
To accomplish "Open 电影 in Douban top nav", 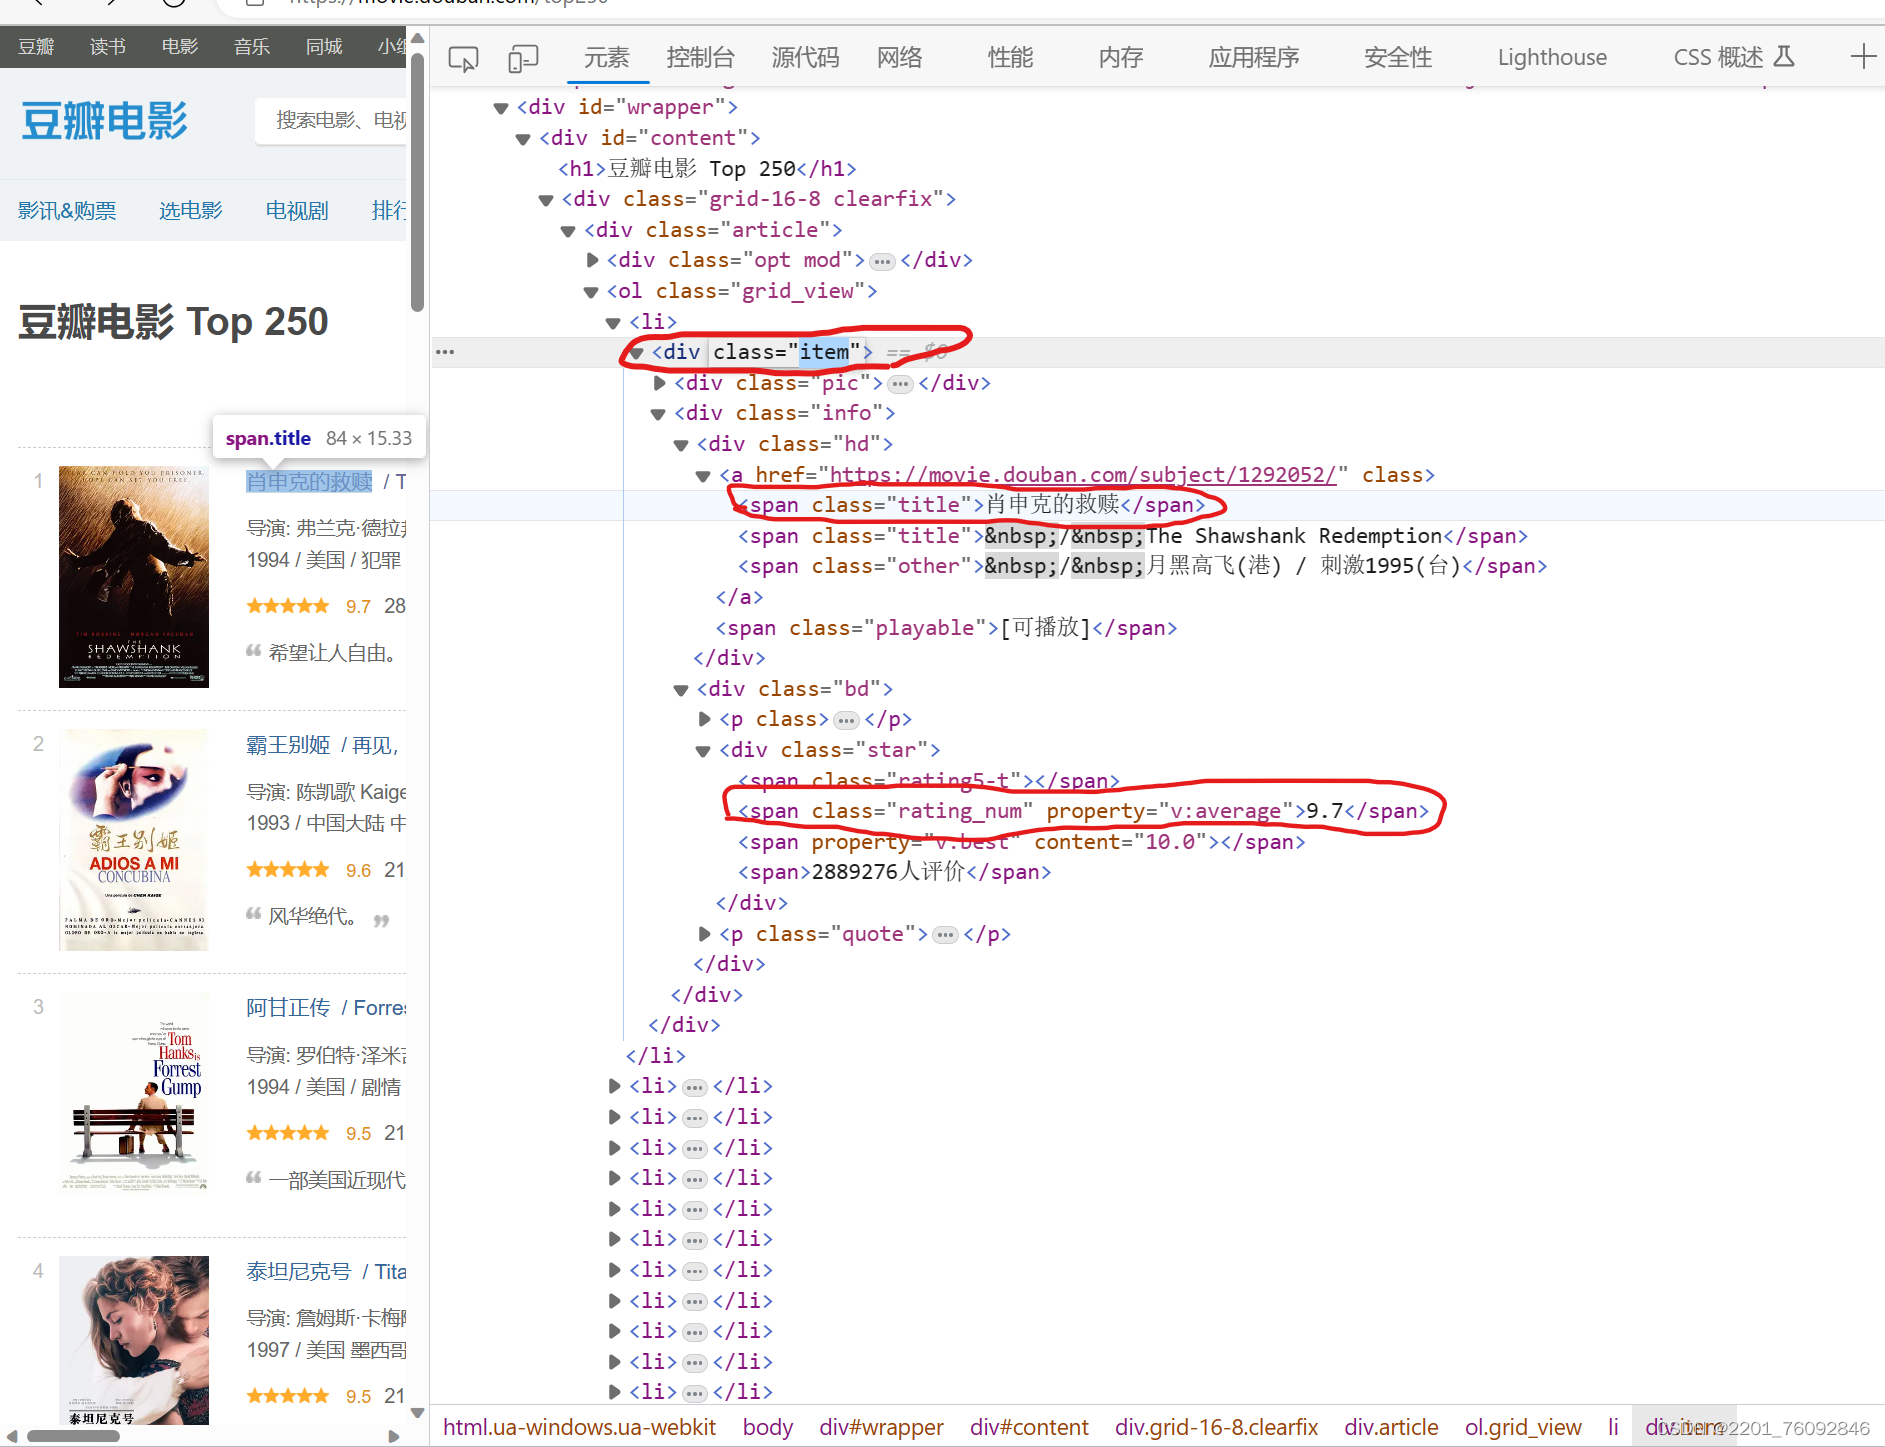I will coord(180,47).
